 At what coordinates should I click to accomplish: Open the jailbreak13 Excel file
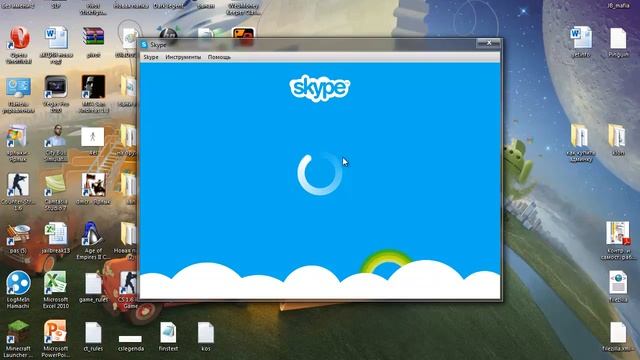coord(56,238)
